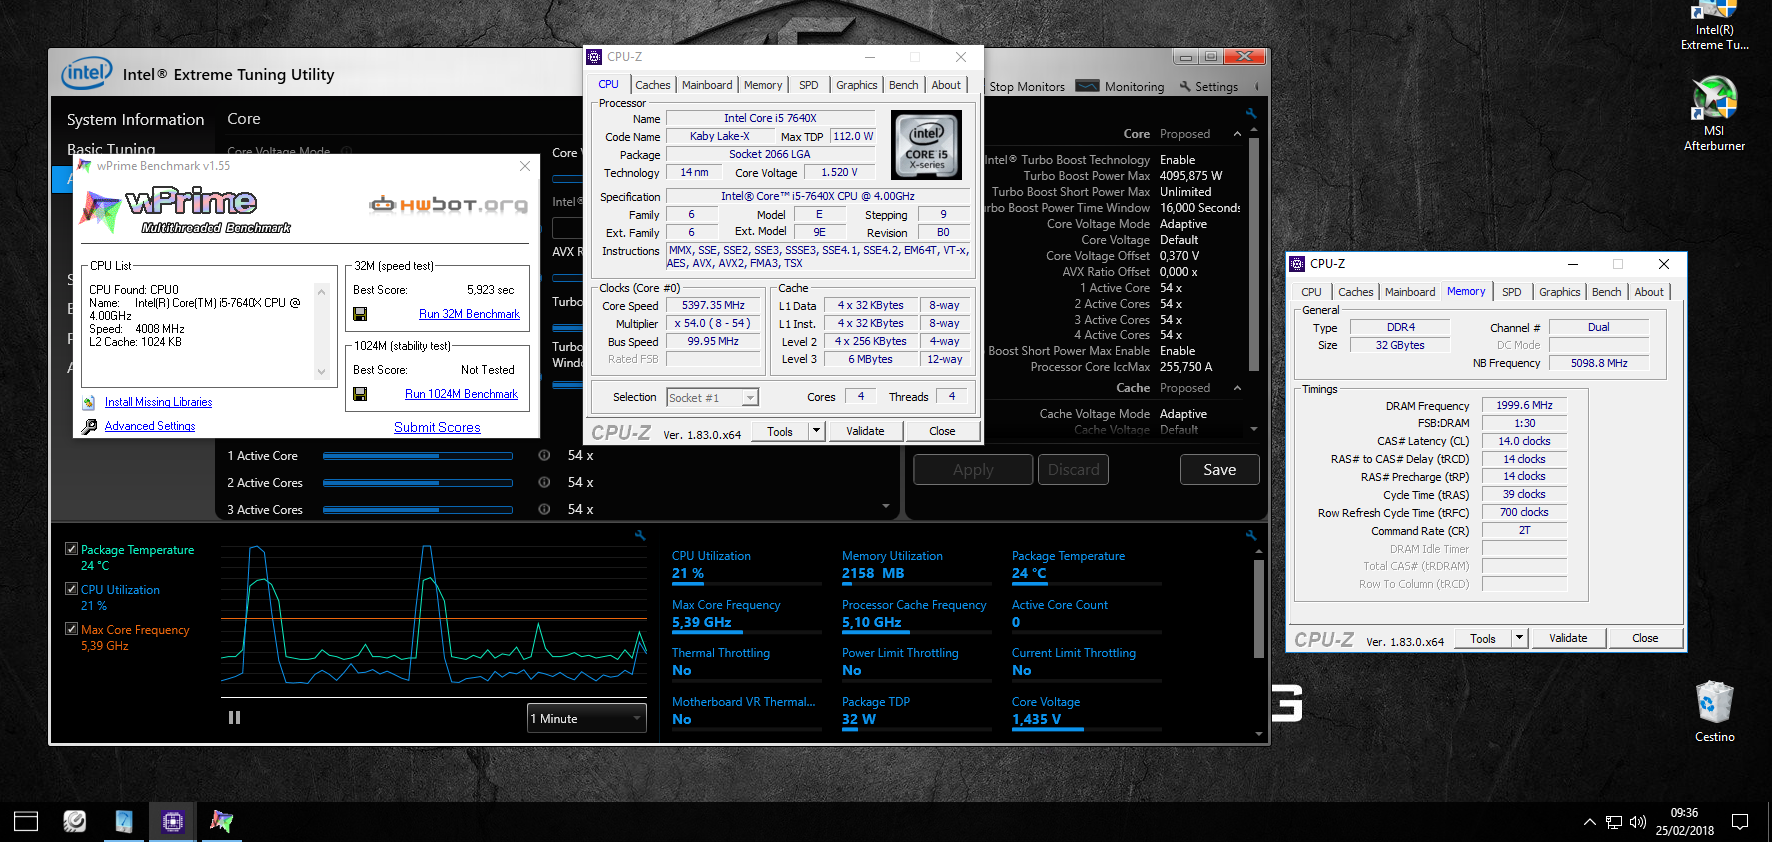The width and height of the screenshot is (1772, 842).
Task: Click the Intel logo in XTU header
Action: pyautogui.click(x=87, y=73)
